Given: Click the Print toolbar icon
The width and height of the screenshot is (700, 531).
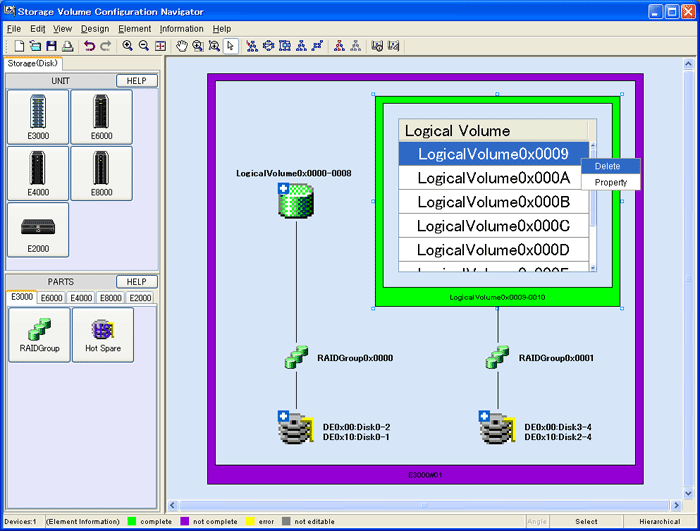Looking at the screenshot, I should coord(67,46).
